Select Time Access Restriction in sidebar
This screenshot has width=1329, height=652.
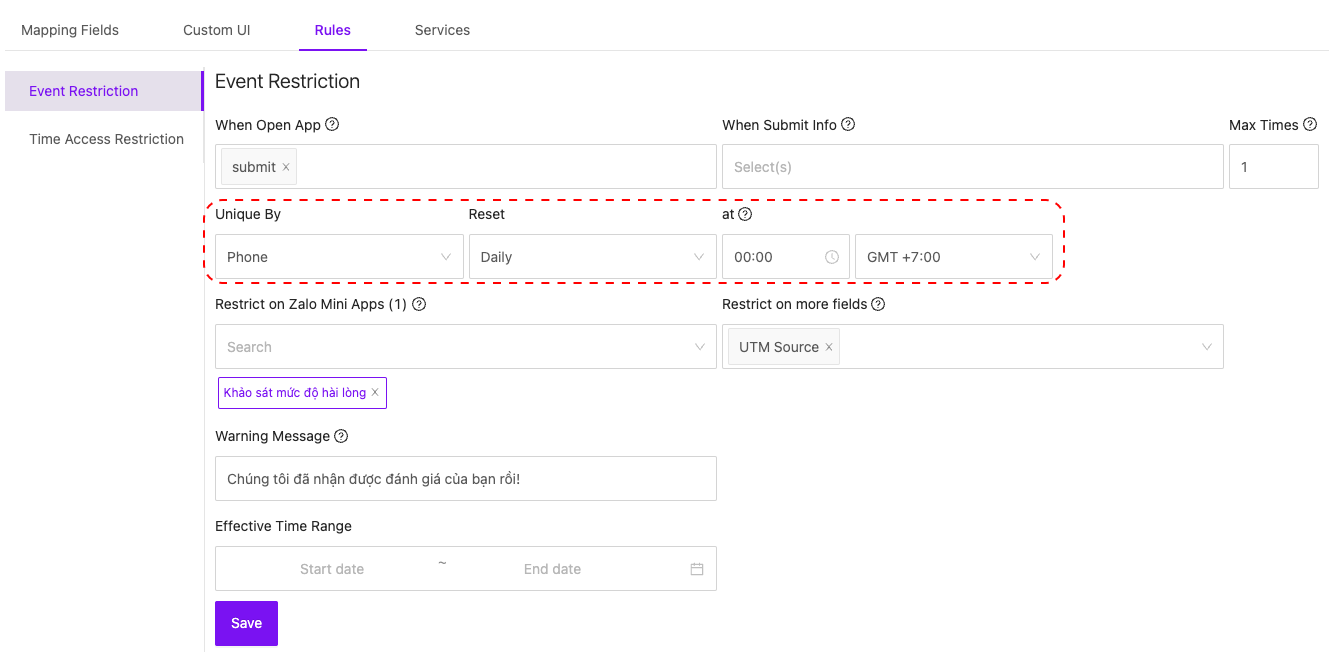[x=106, y=139]
